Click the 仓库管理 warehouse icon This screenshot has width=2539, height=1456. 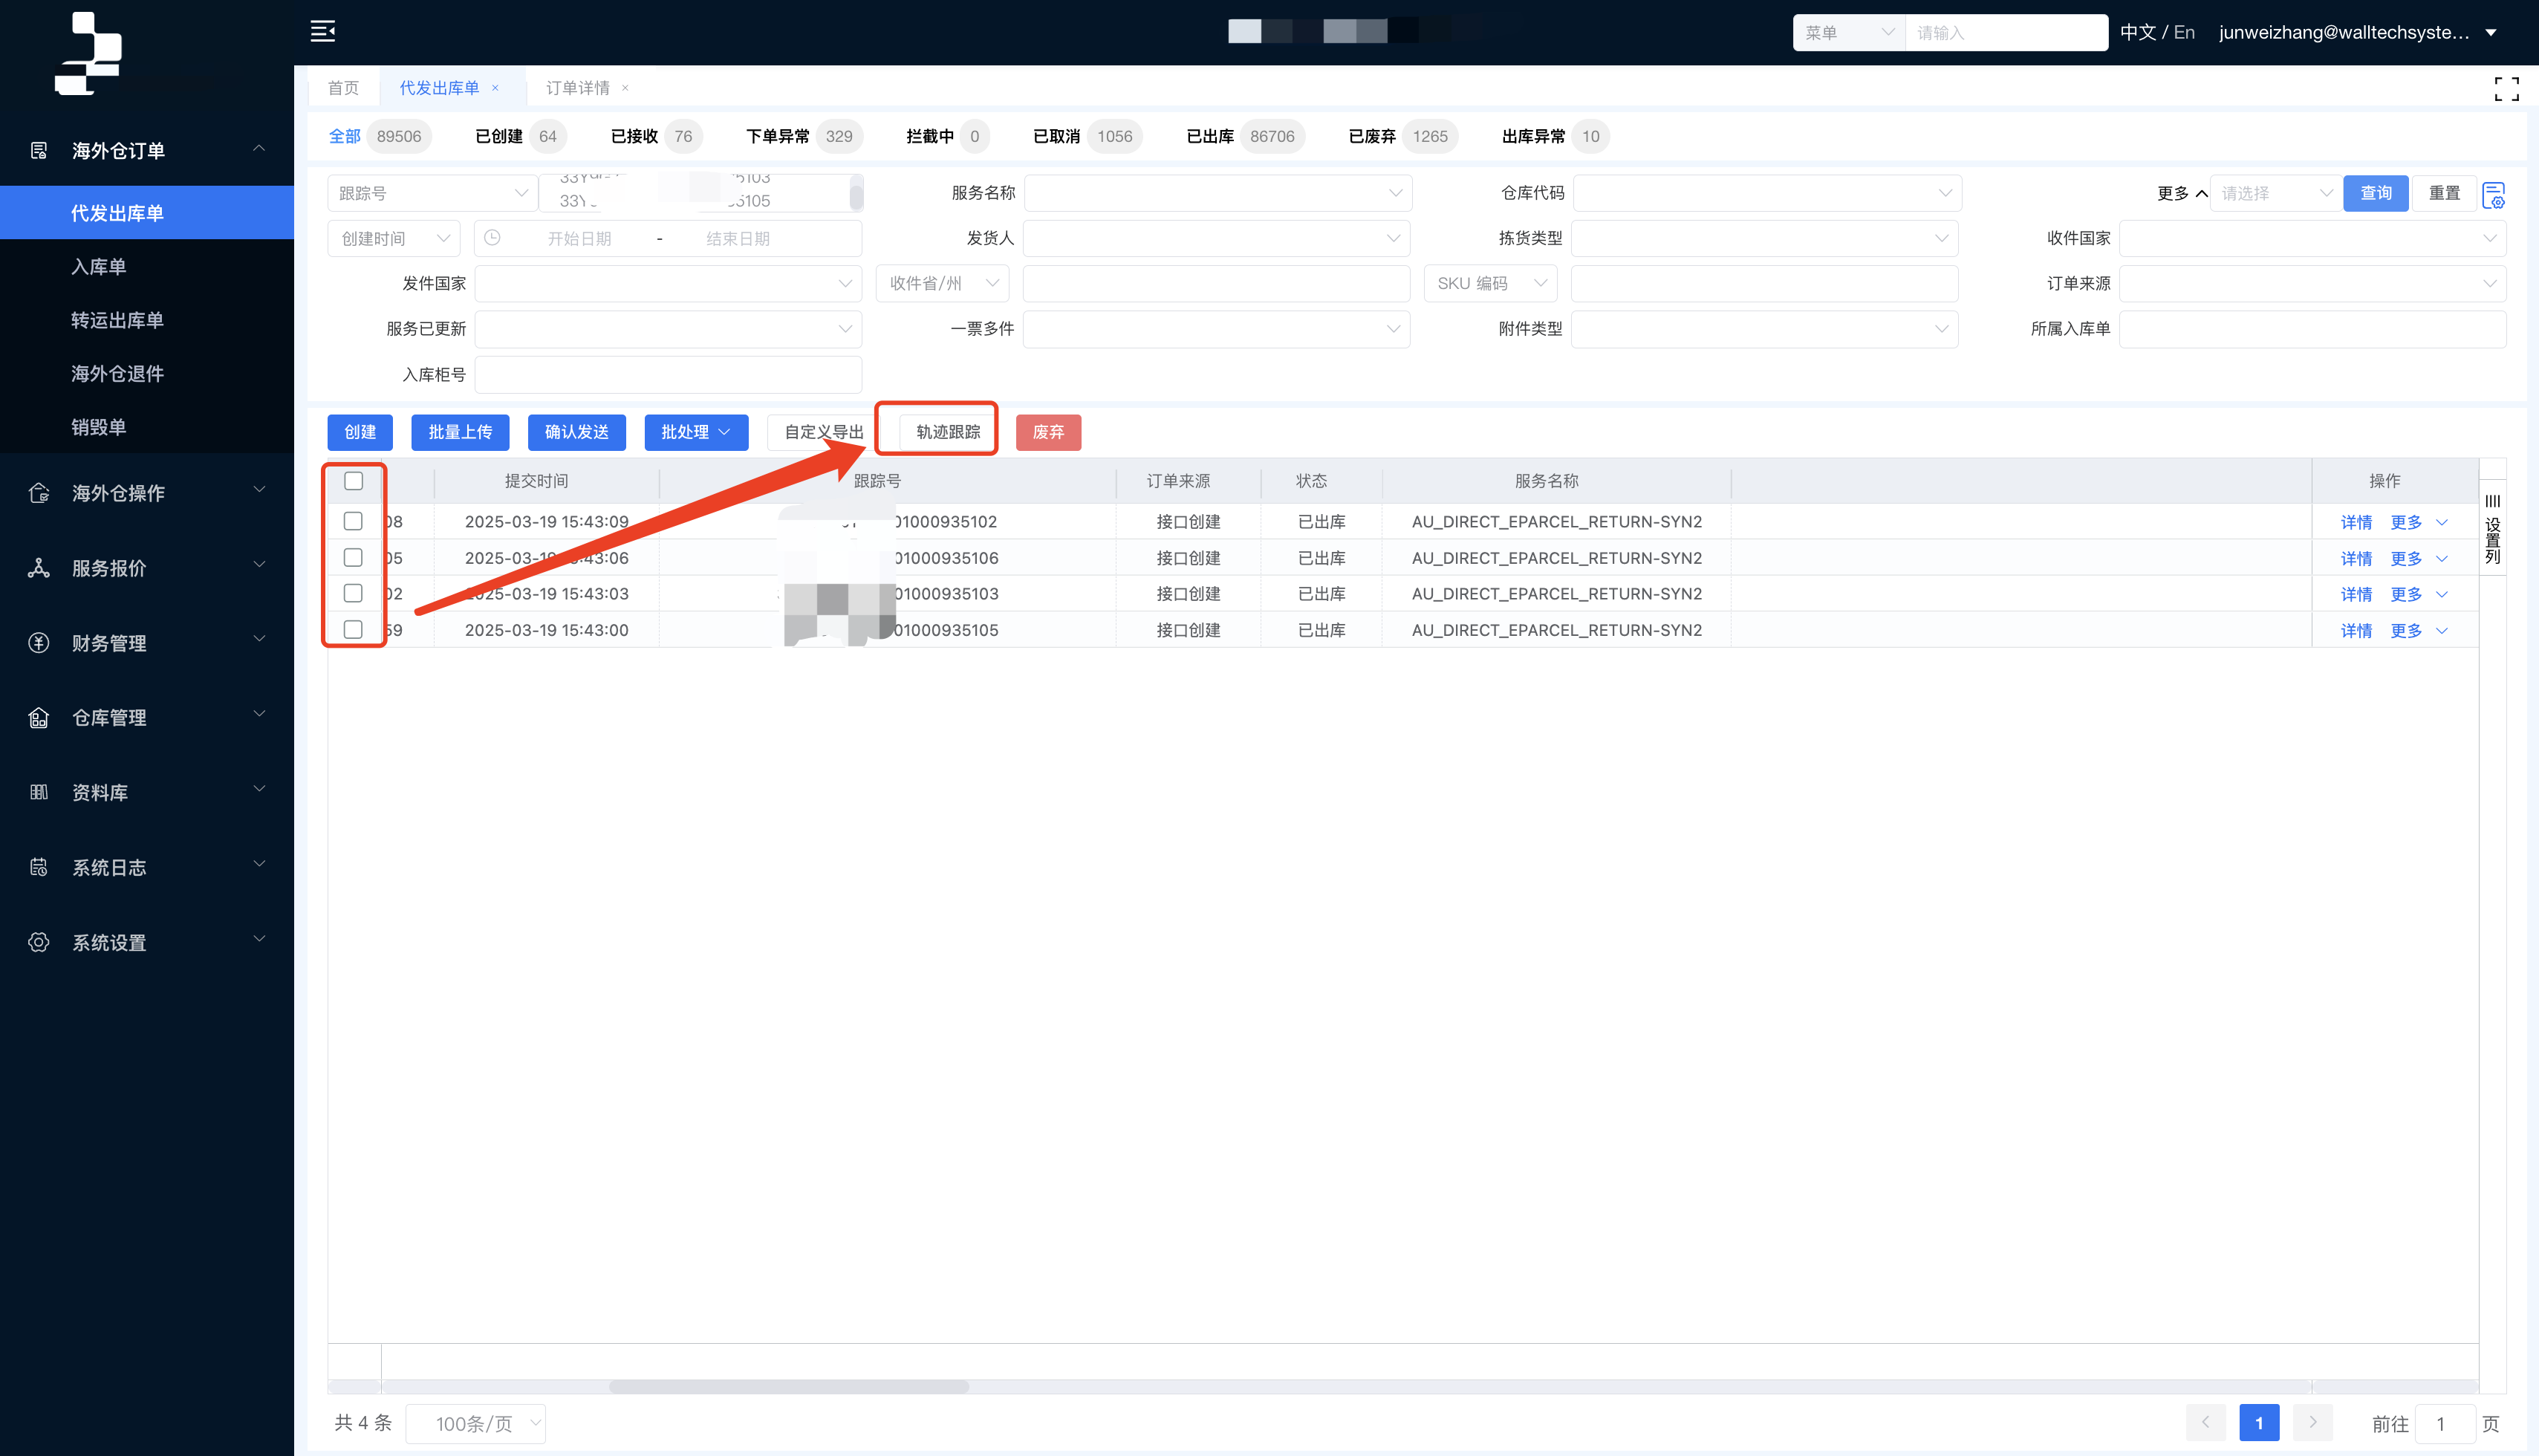point(39,718)
